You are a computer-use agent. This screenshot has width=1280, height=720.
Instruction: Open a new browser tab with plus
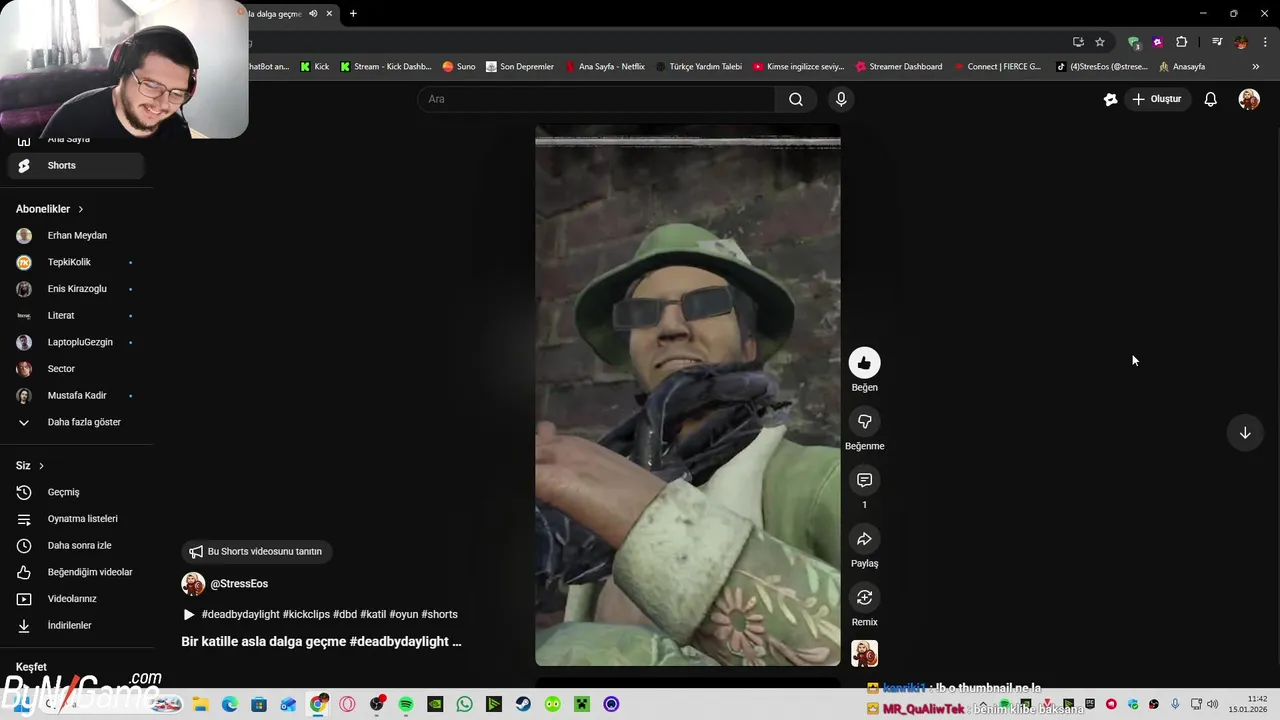click(353, 14)
